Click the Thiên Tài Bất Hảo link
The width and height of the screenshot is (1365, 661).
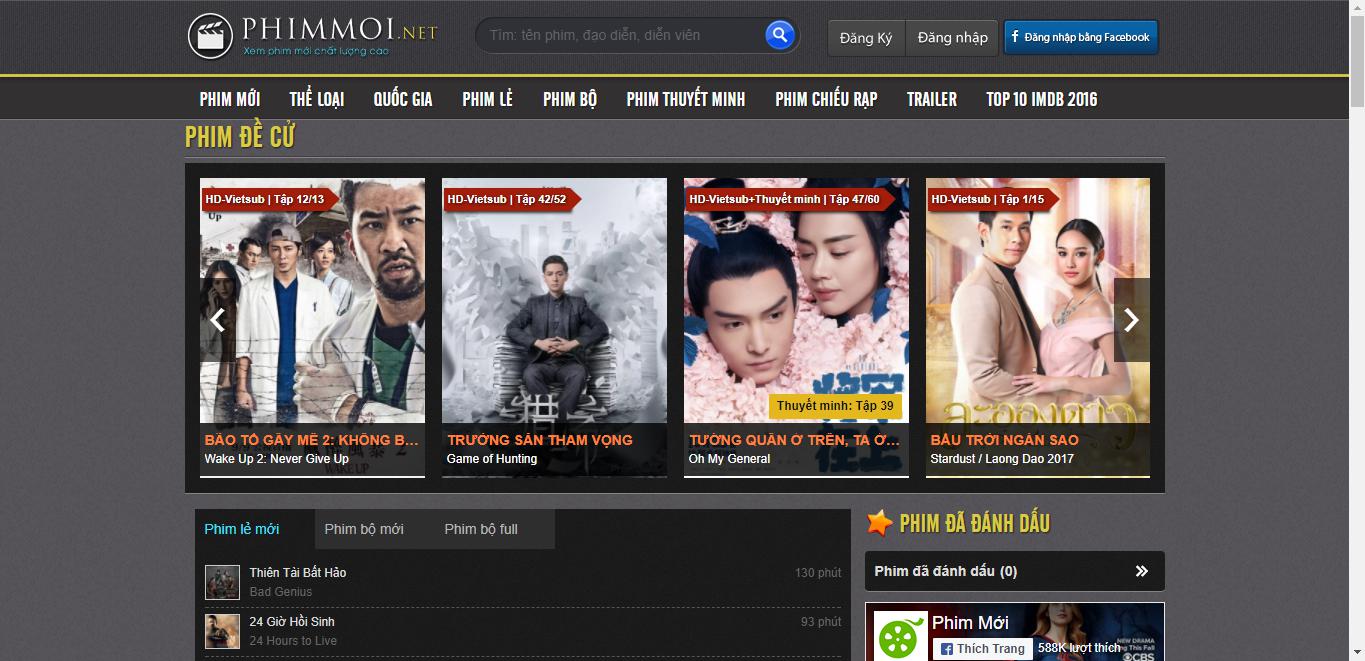click(298, 573)
